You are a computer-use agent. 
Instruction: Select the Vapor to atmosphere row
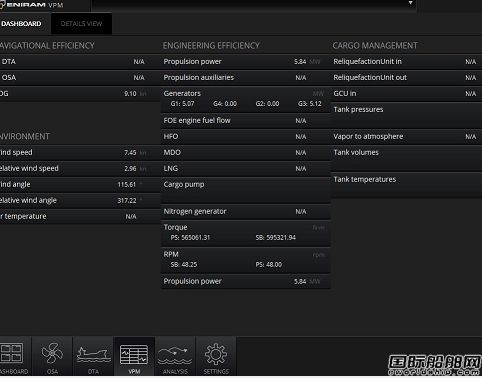tap(406, 137)
